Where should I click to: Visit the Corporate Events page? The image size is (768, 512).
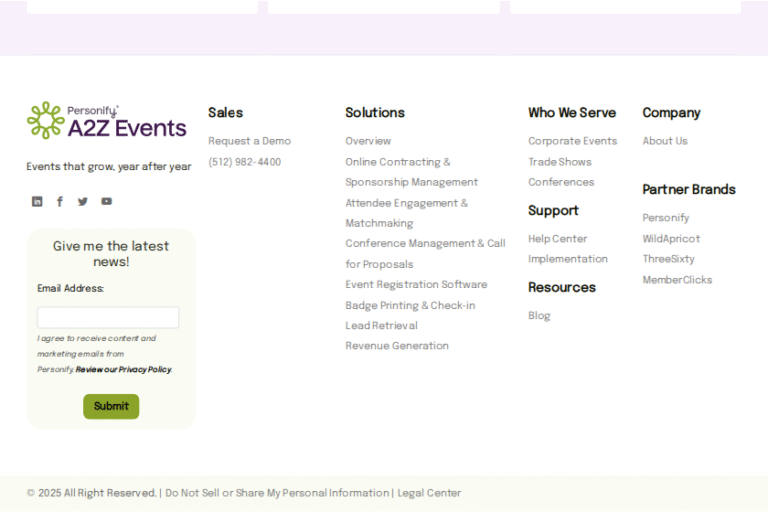(572, 141)
